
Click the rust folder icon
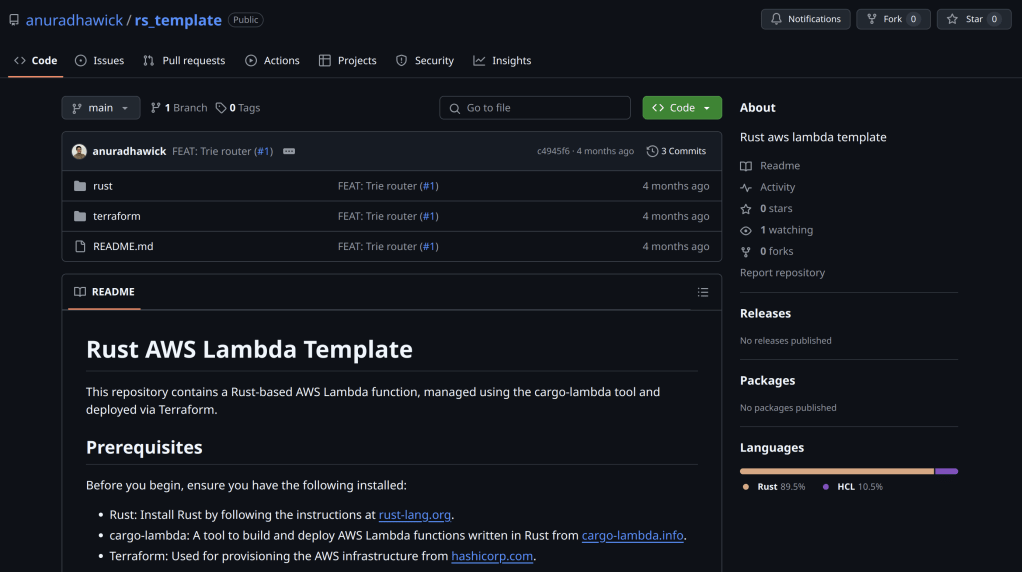[x=80, y=186]
